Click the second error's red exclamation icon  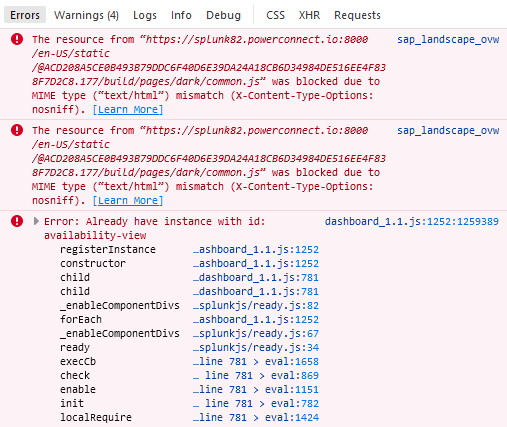(x=17, y=130)
